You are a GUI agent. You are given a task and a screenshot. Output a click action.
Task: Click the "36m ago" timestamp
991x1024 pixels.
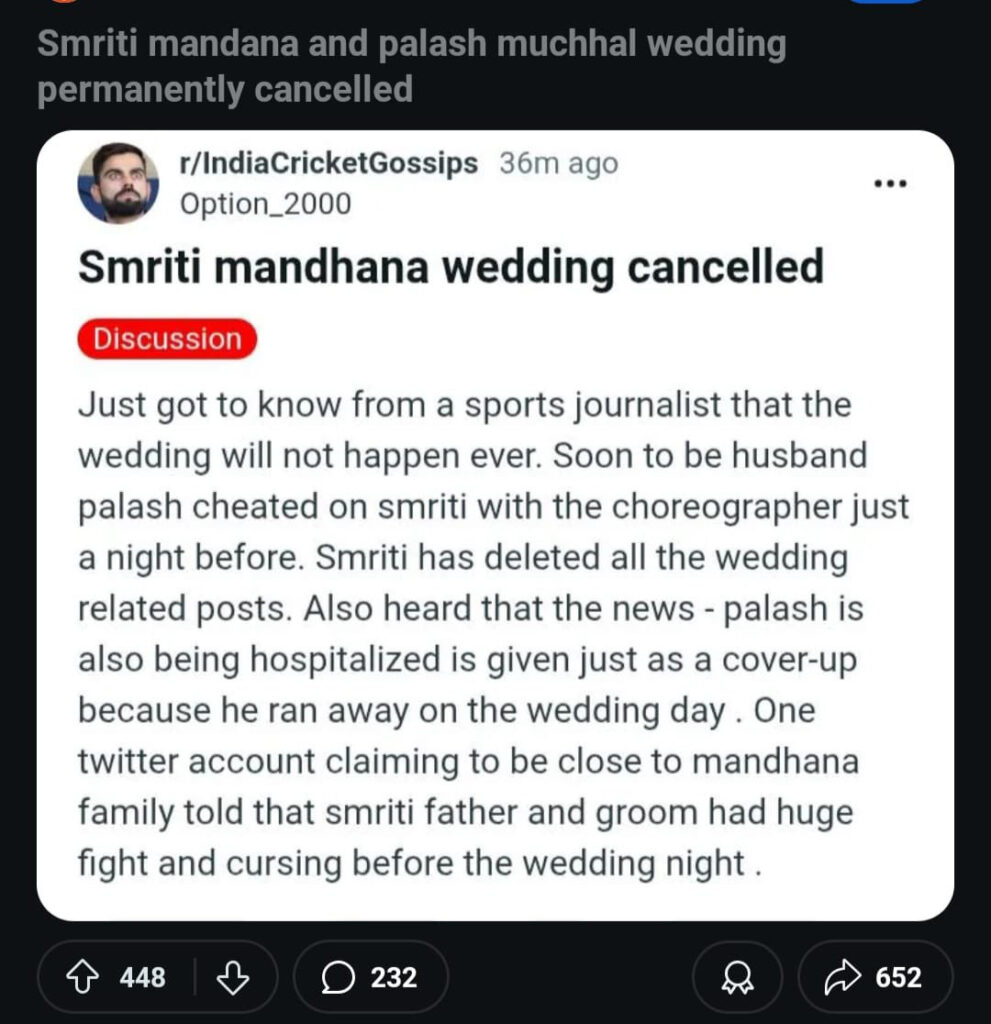(558, 164)
